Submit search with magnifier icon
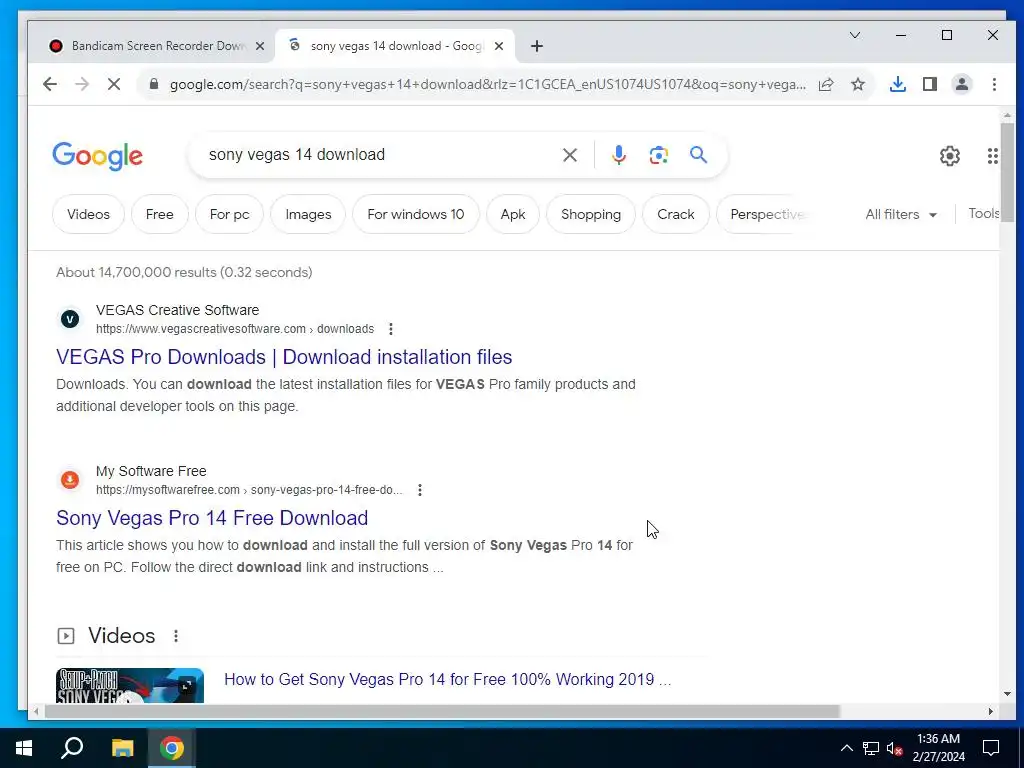 698,155
